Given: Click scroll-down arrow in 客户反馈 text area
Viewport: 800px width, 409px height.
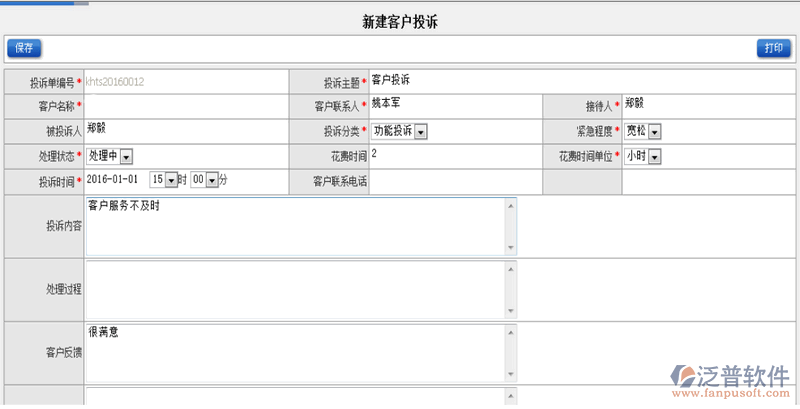Looking at the screenshot, I should [511, 374].
